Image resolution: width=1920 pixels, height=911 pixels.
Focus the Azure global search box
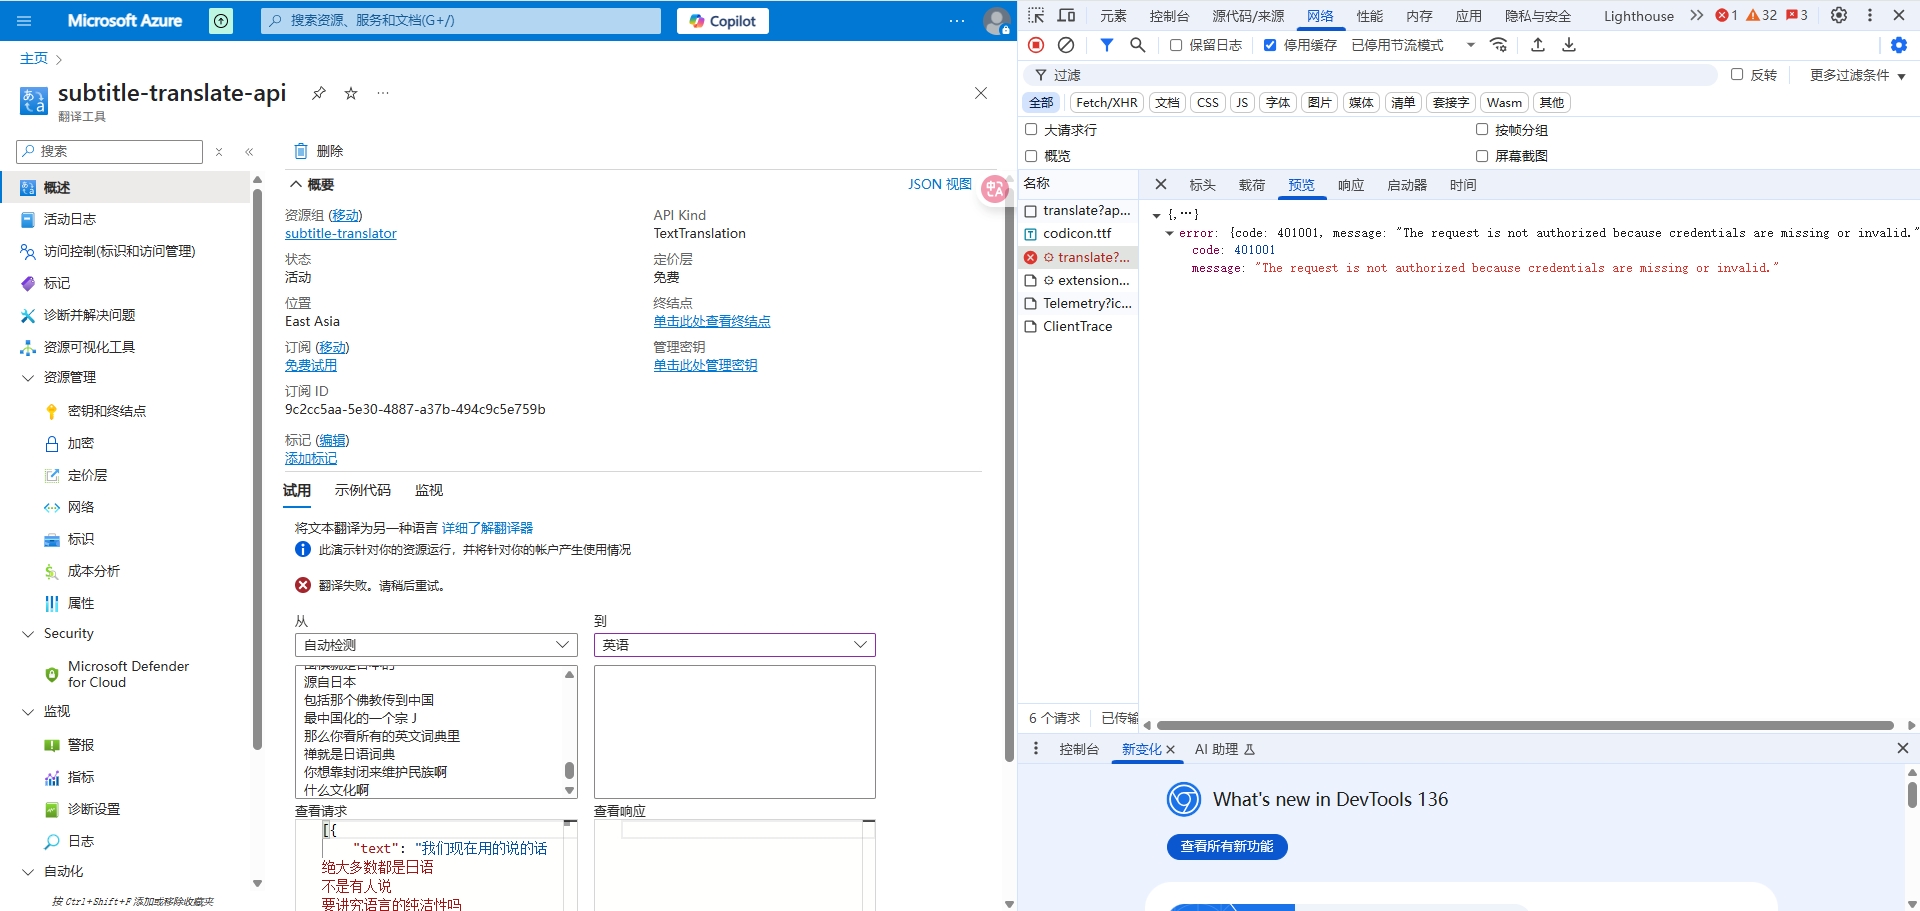pos(461,20)
